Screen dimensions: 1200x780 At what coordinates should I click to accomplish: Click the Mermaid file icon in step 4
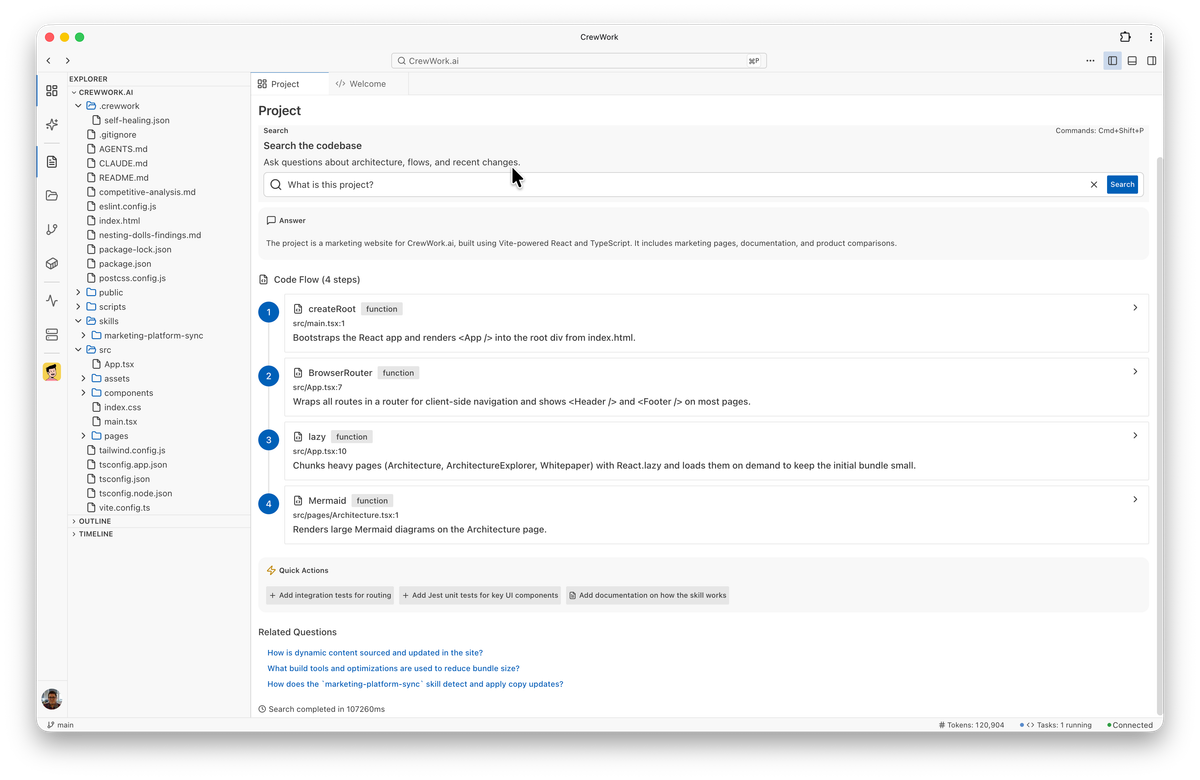click(x=298, y=501)
